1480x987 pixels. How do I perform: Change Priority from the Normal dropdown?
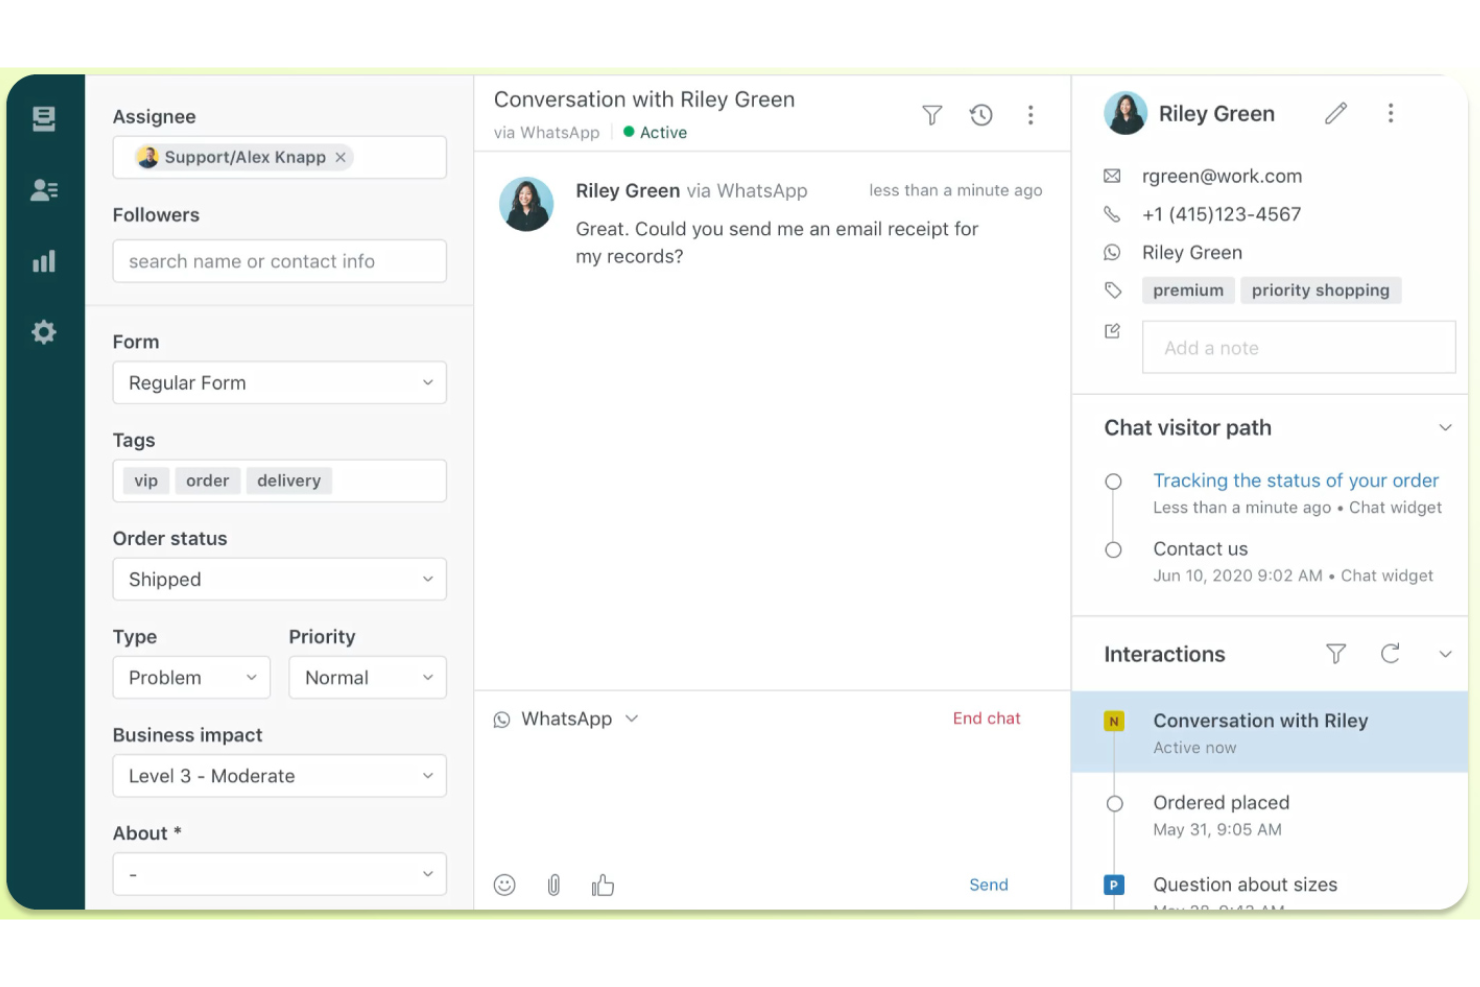click(x=367, y=677)
